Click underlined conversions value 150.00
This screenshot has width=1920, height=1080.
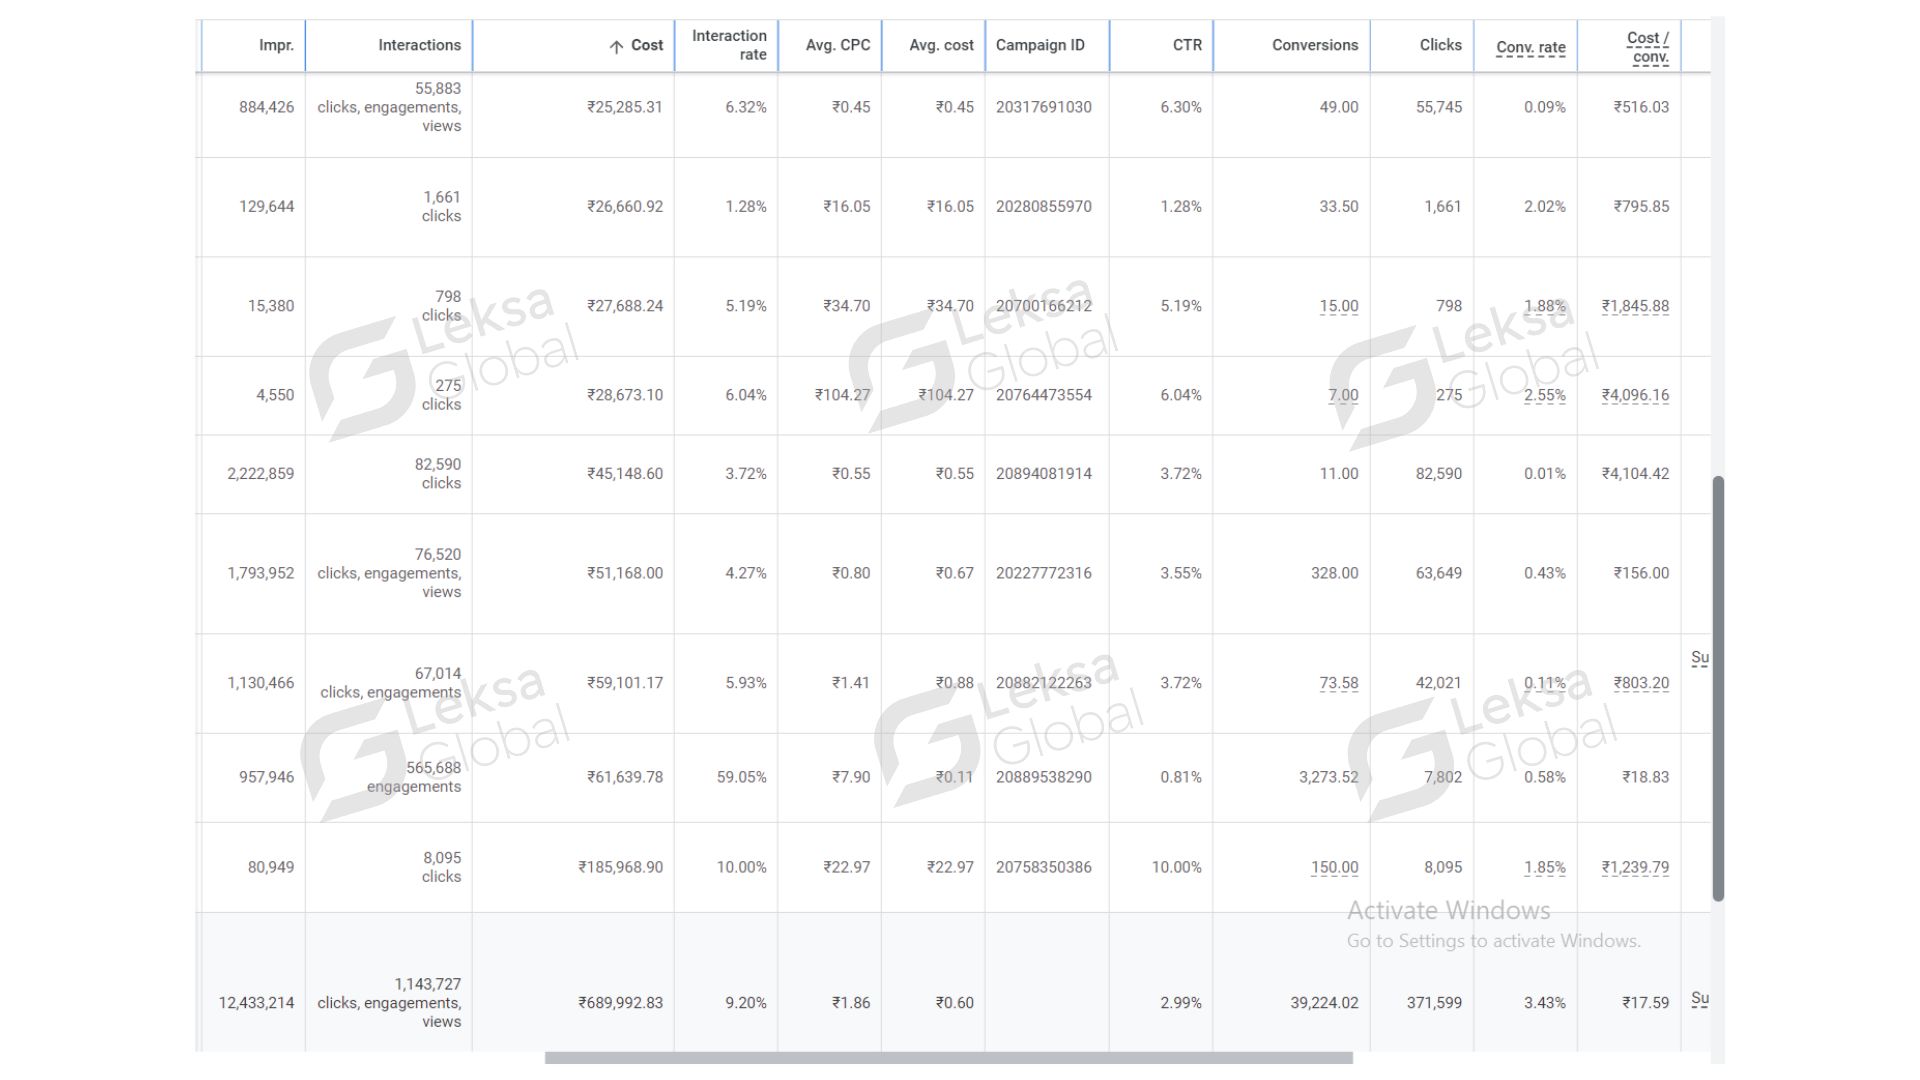(x=1334, y=867)
